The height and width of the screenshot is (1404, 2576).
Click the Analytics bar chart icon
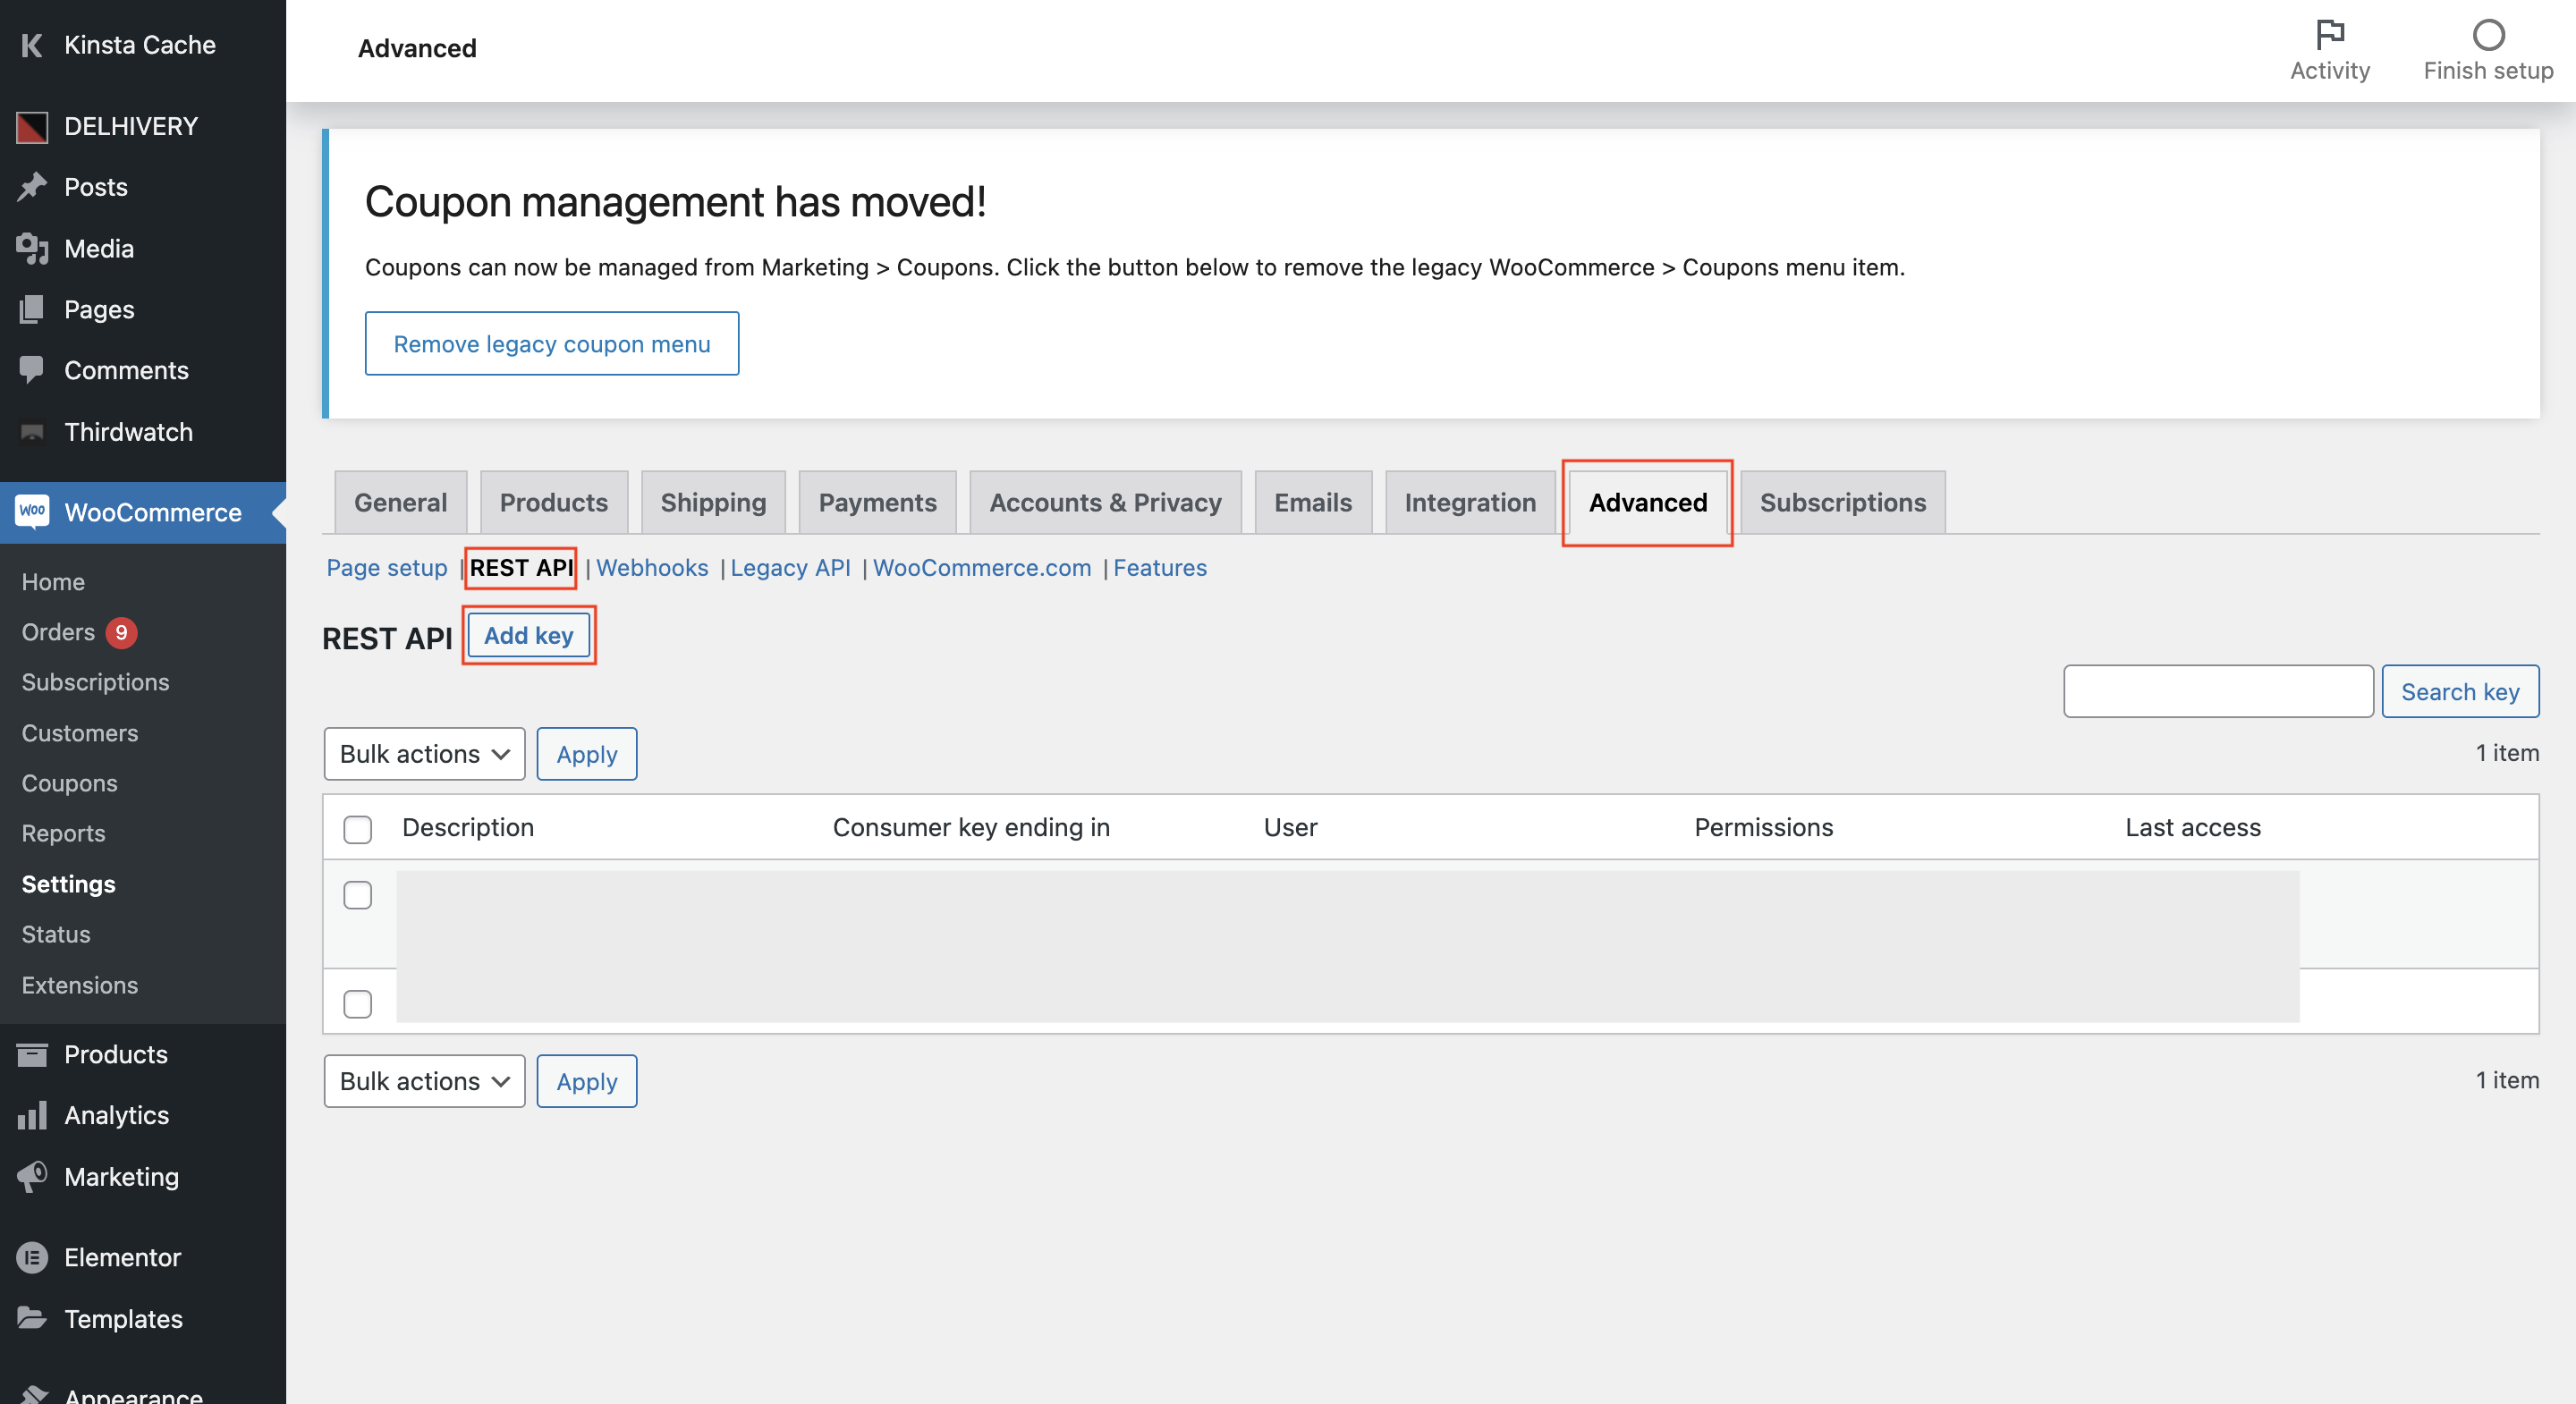tap(32, 1115)
